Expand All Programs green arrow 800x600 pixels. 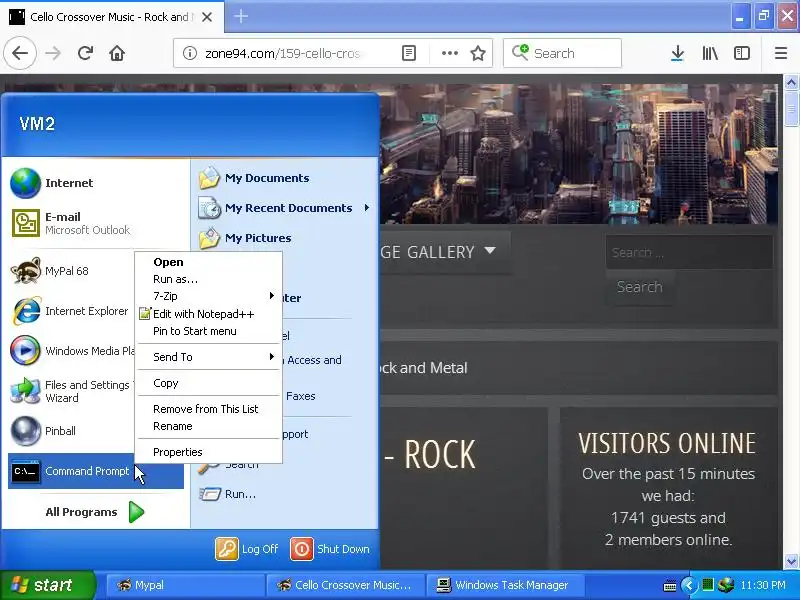(x=136, y=512)
